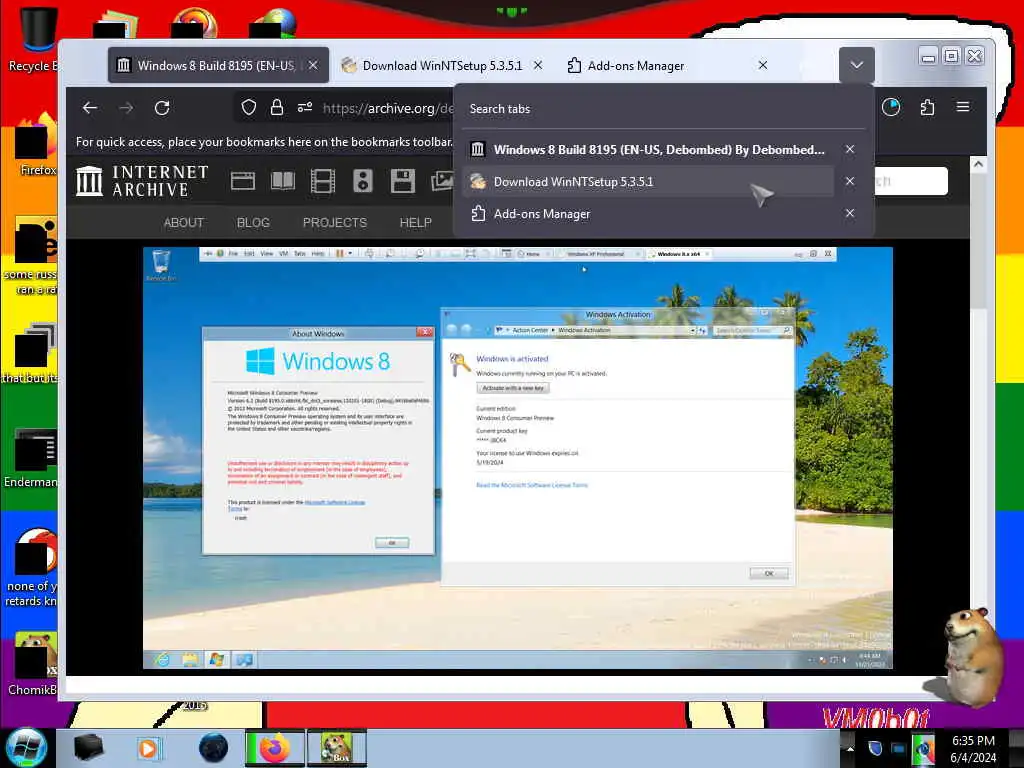Open site permissions icon in address bar
The image size is (1024, 768).
coord(305,107)
